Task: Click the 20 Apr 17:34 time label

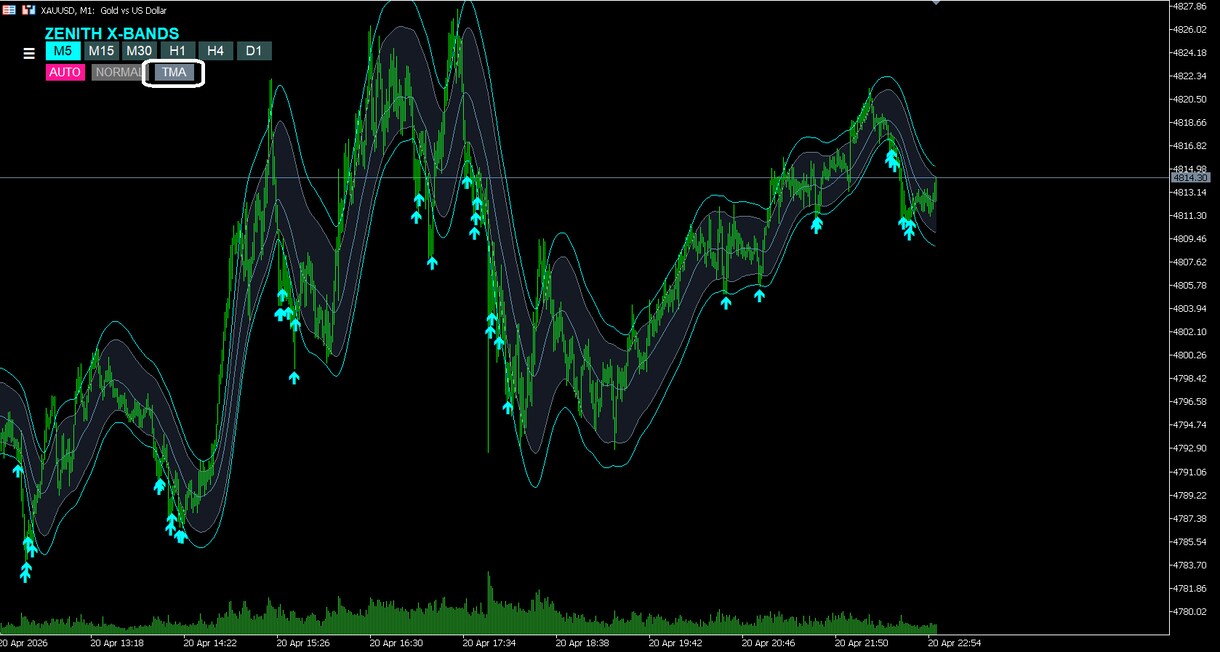Action: point(489,643)
